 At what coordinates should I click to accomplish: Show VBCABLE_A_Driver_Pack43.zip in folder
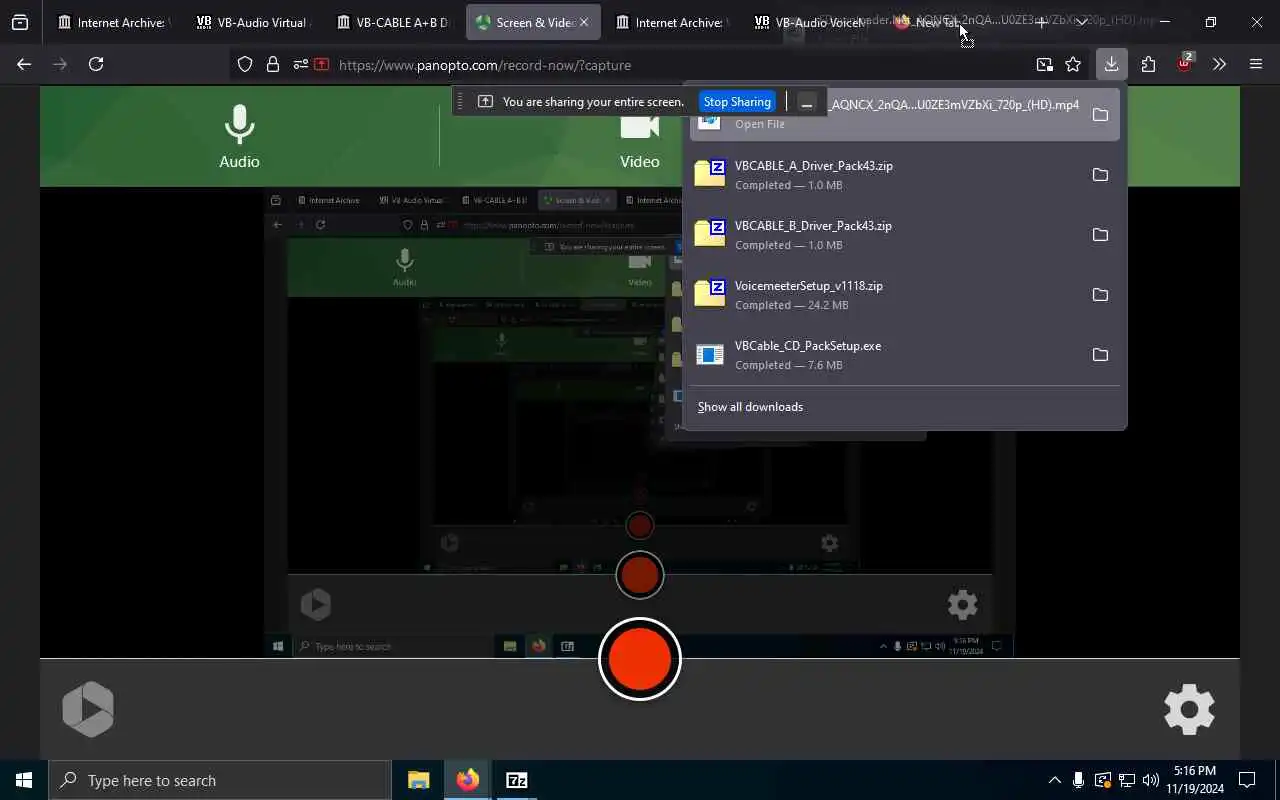click(x=1100, y=175)
